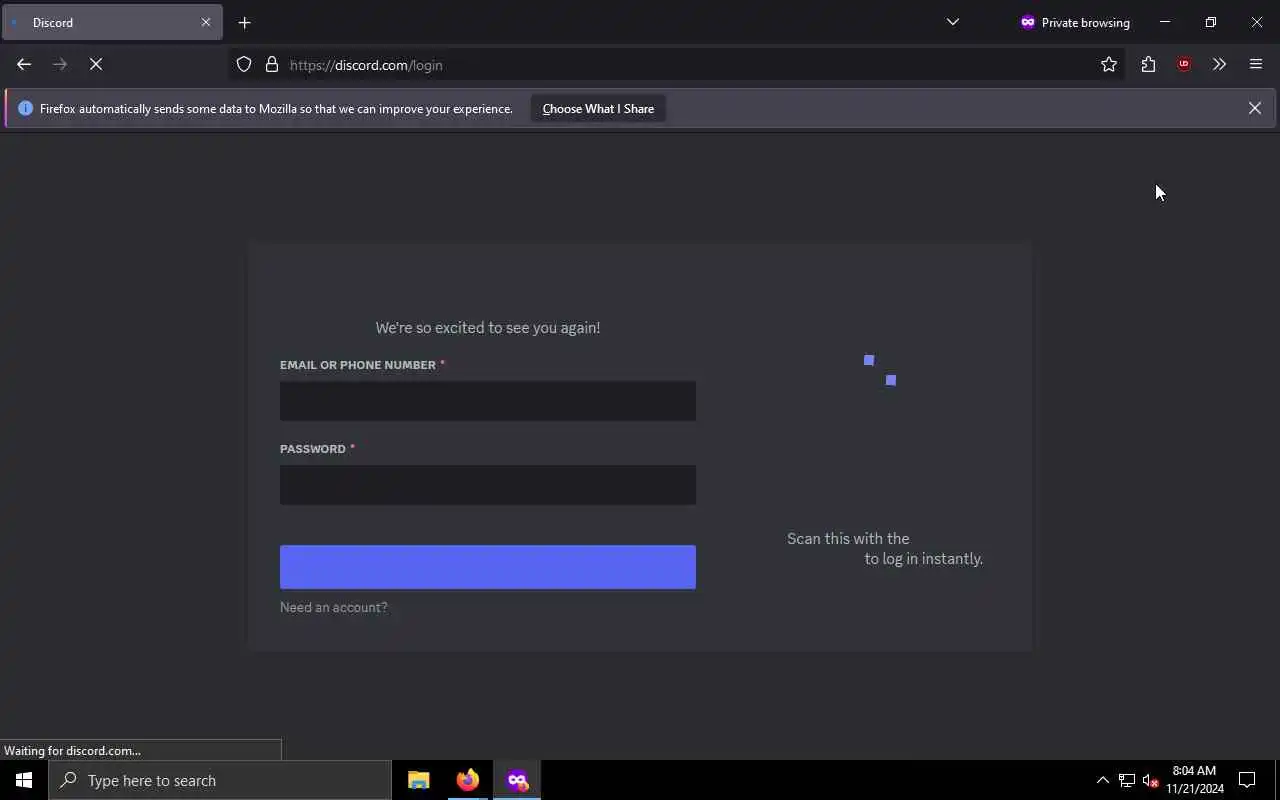Dismiss the Firefox data notification bar

(1255, 108)
